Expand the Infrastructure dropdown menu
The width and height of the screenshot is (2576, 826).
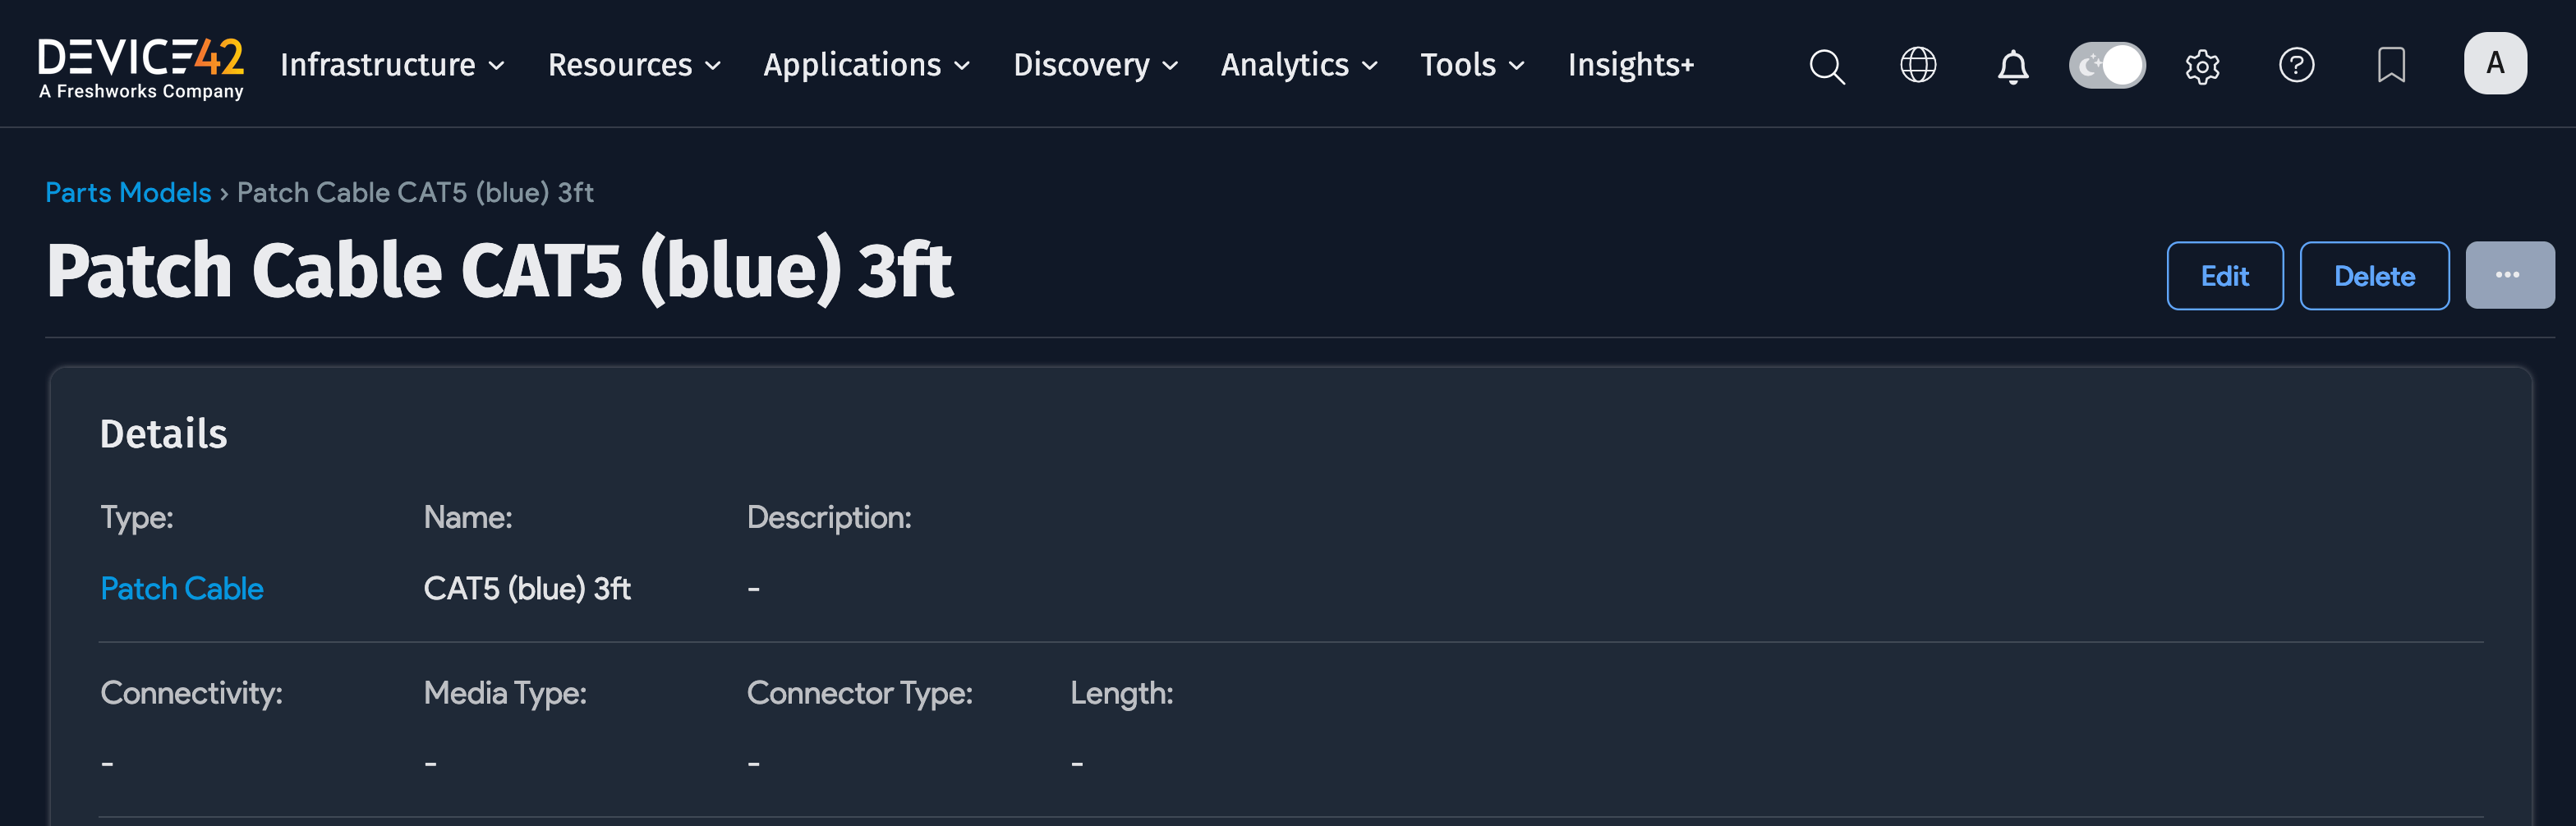392,66
